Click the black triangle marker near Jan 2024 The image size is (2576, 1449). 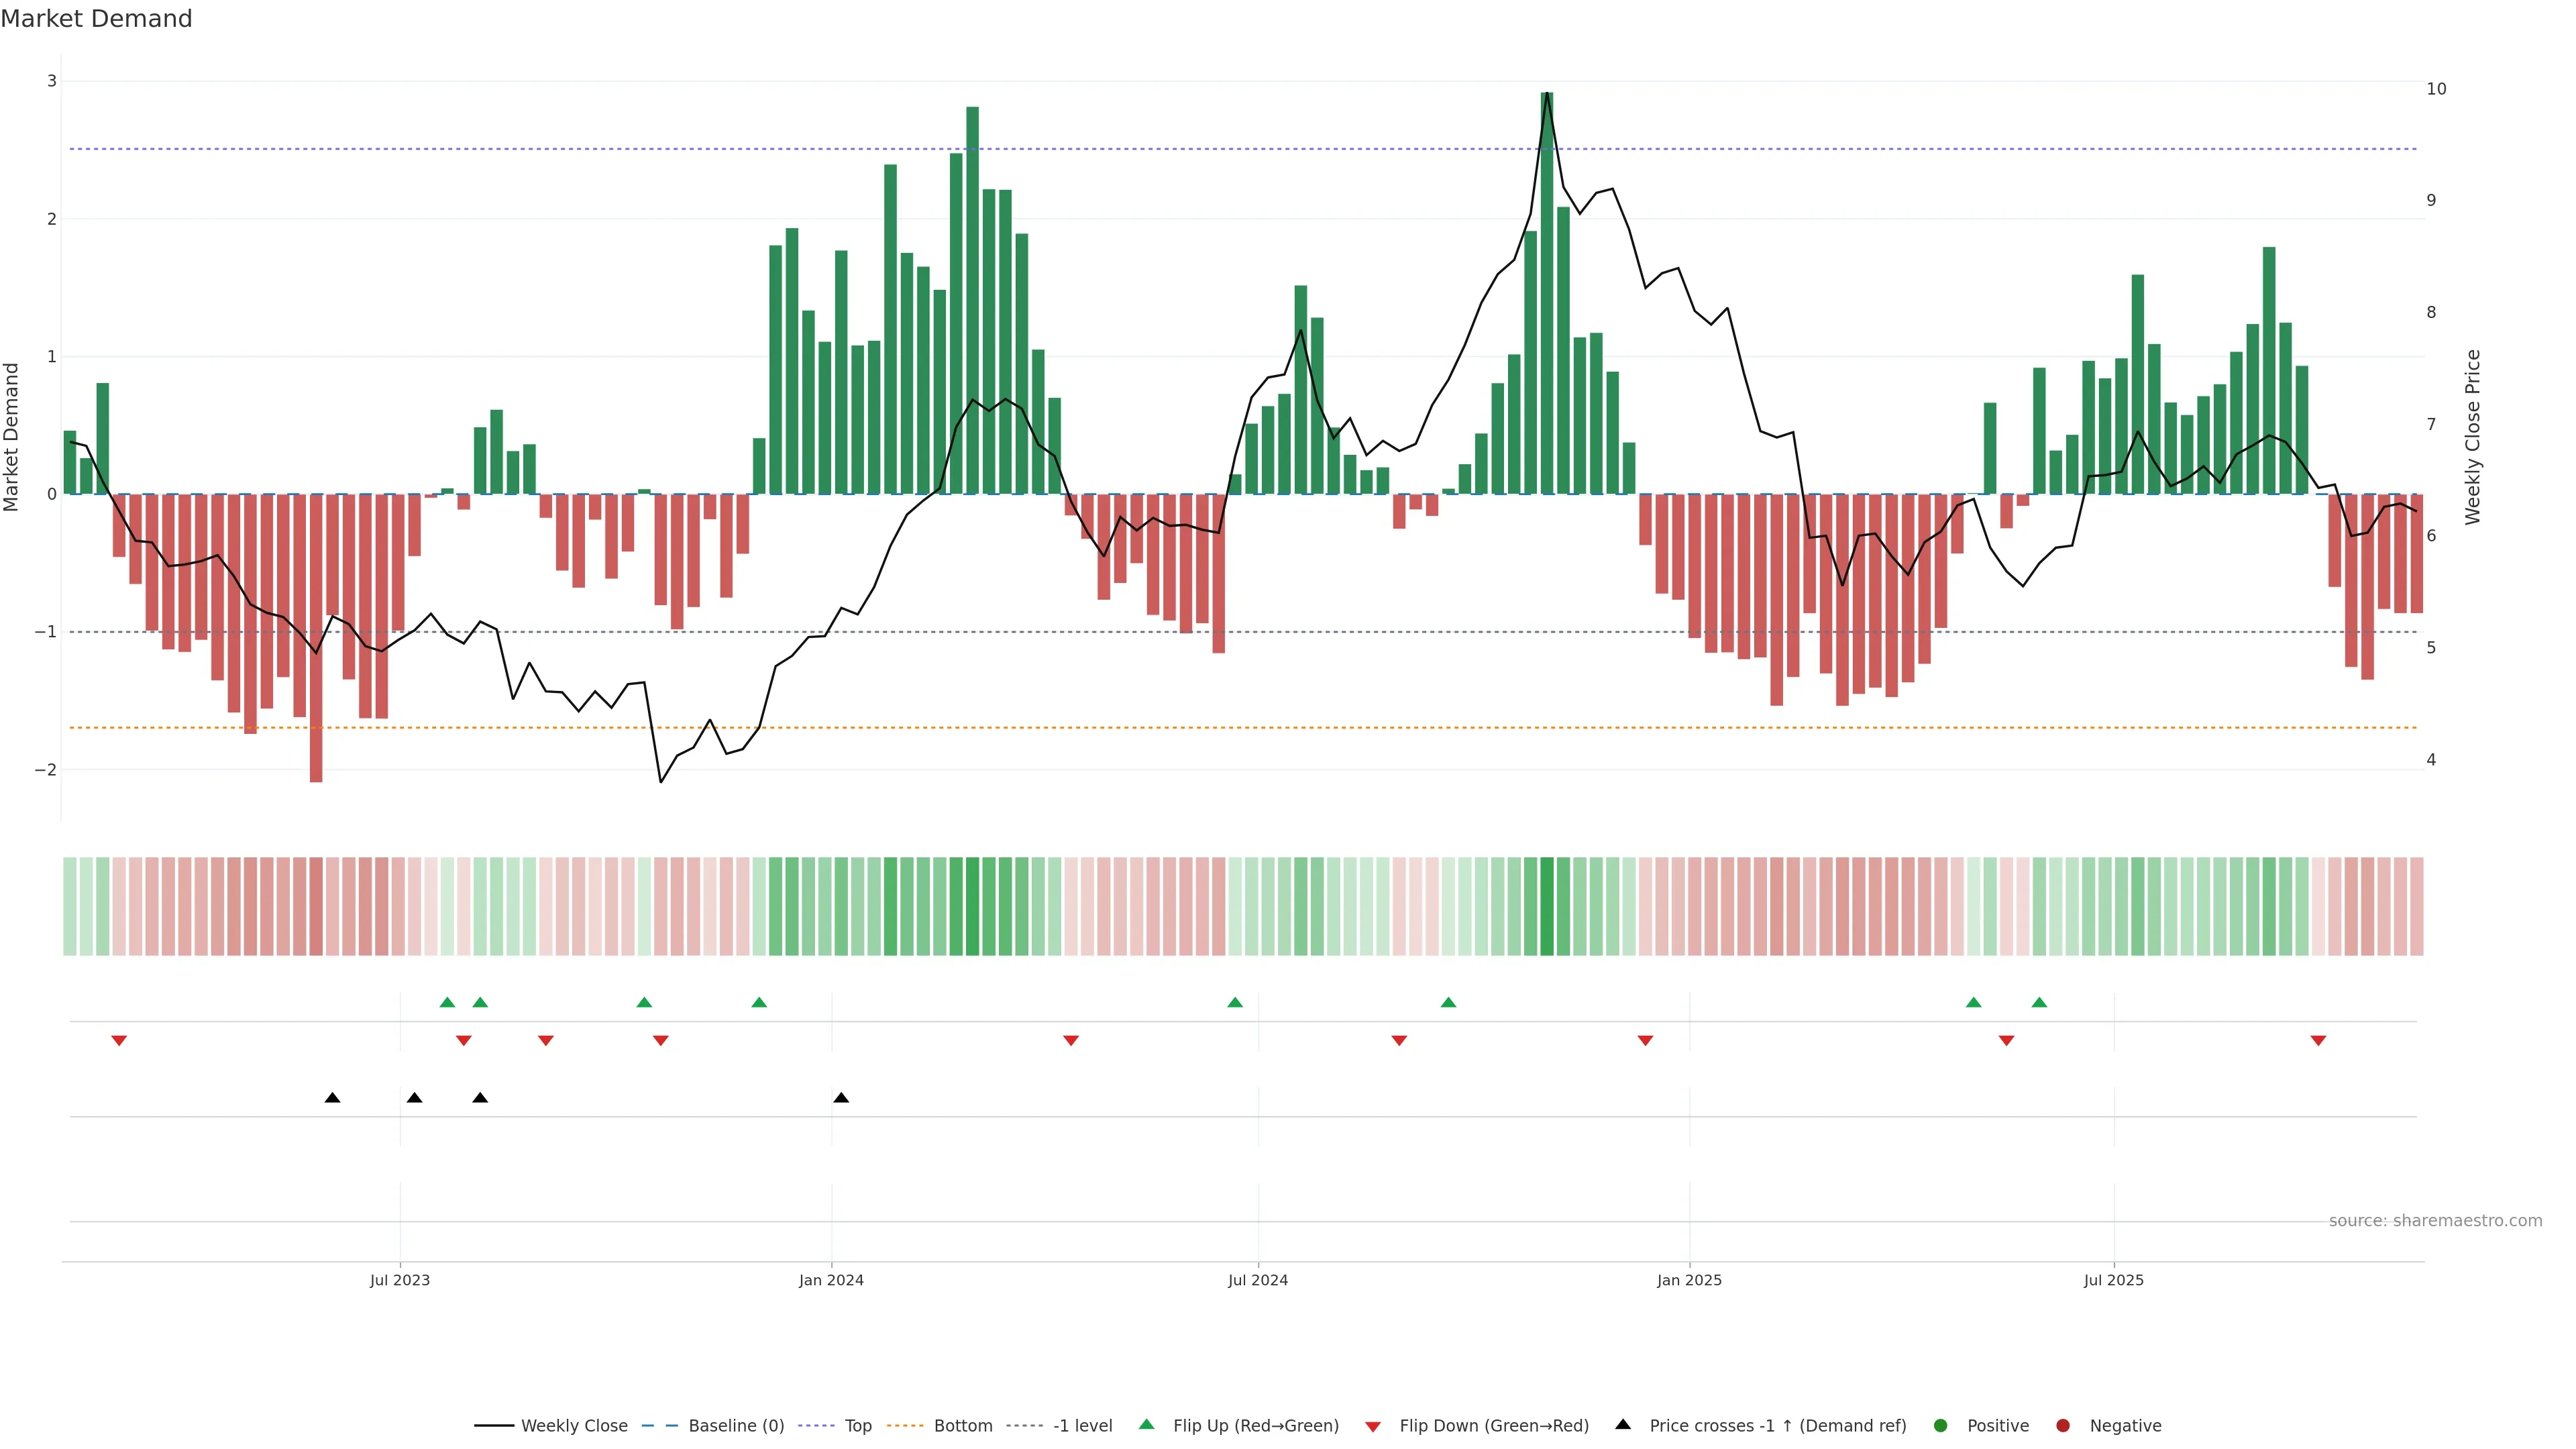[x=841, y=1098]
